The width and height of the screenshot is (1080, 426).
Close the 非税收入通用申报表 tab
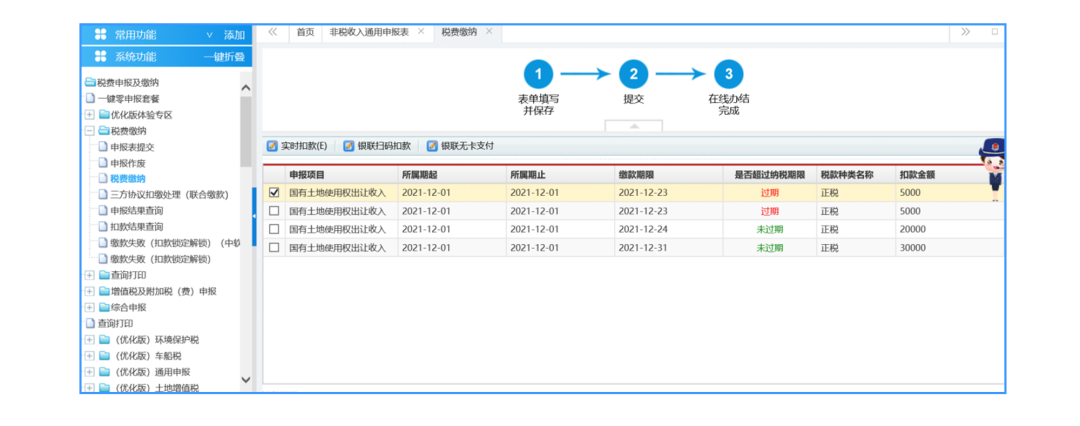tap(421, 31)
